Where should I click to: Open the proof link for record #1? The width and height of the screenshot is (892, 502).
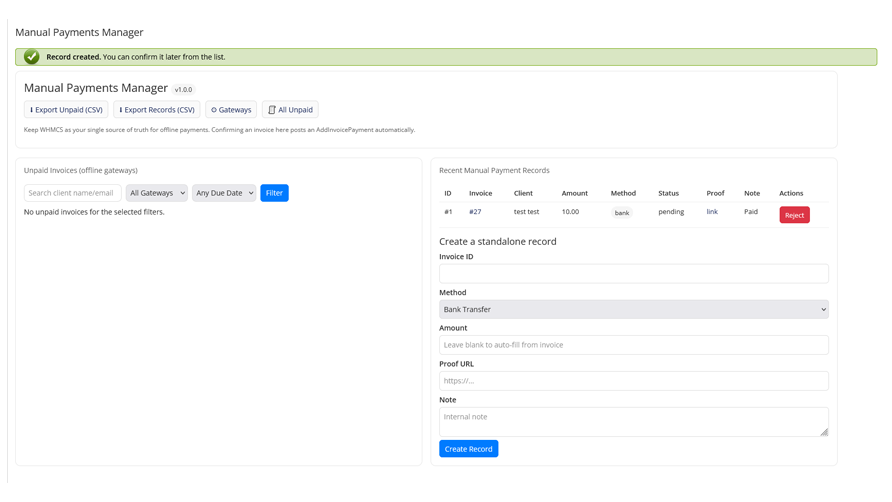click(712, 212)
